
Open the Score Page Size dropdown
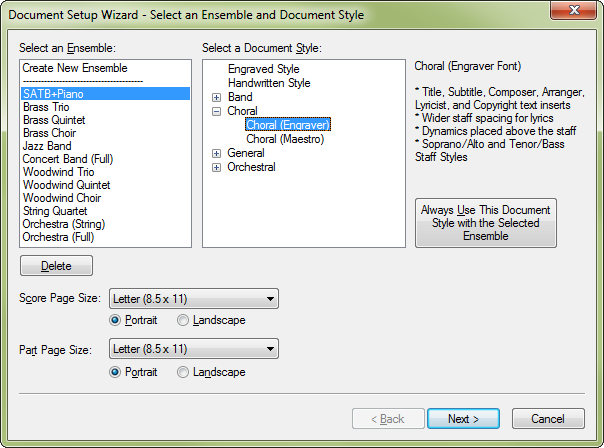pyautogui.click(x=194, y=299)
